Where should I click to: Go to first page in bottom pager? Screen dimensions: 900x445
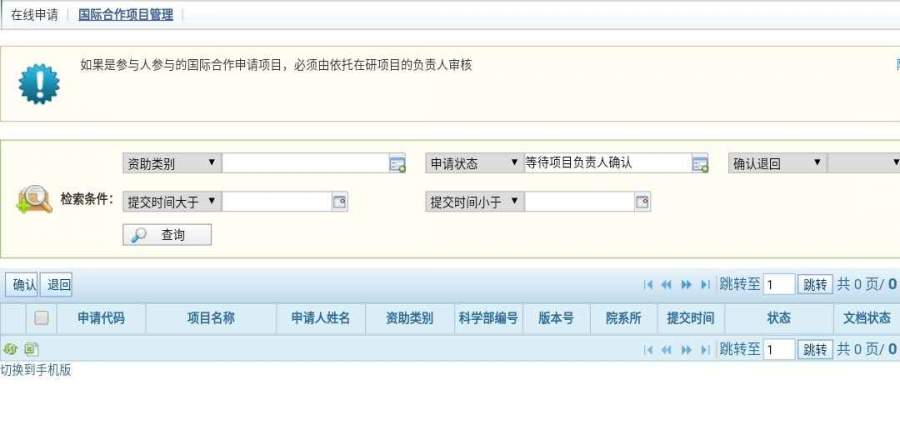648,350
